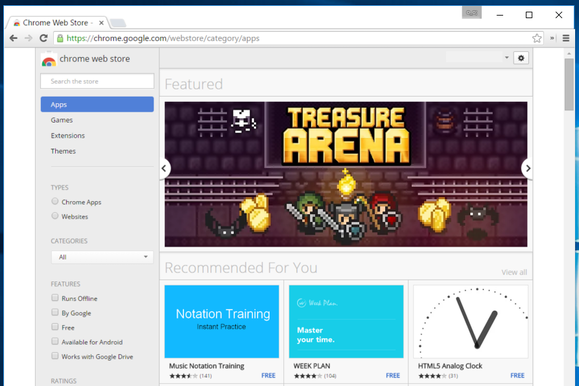
Task: Select Games in the sidebar
Action: [62, 120]
